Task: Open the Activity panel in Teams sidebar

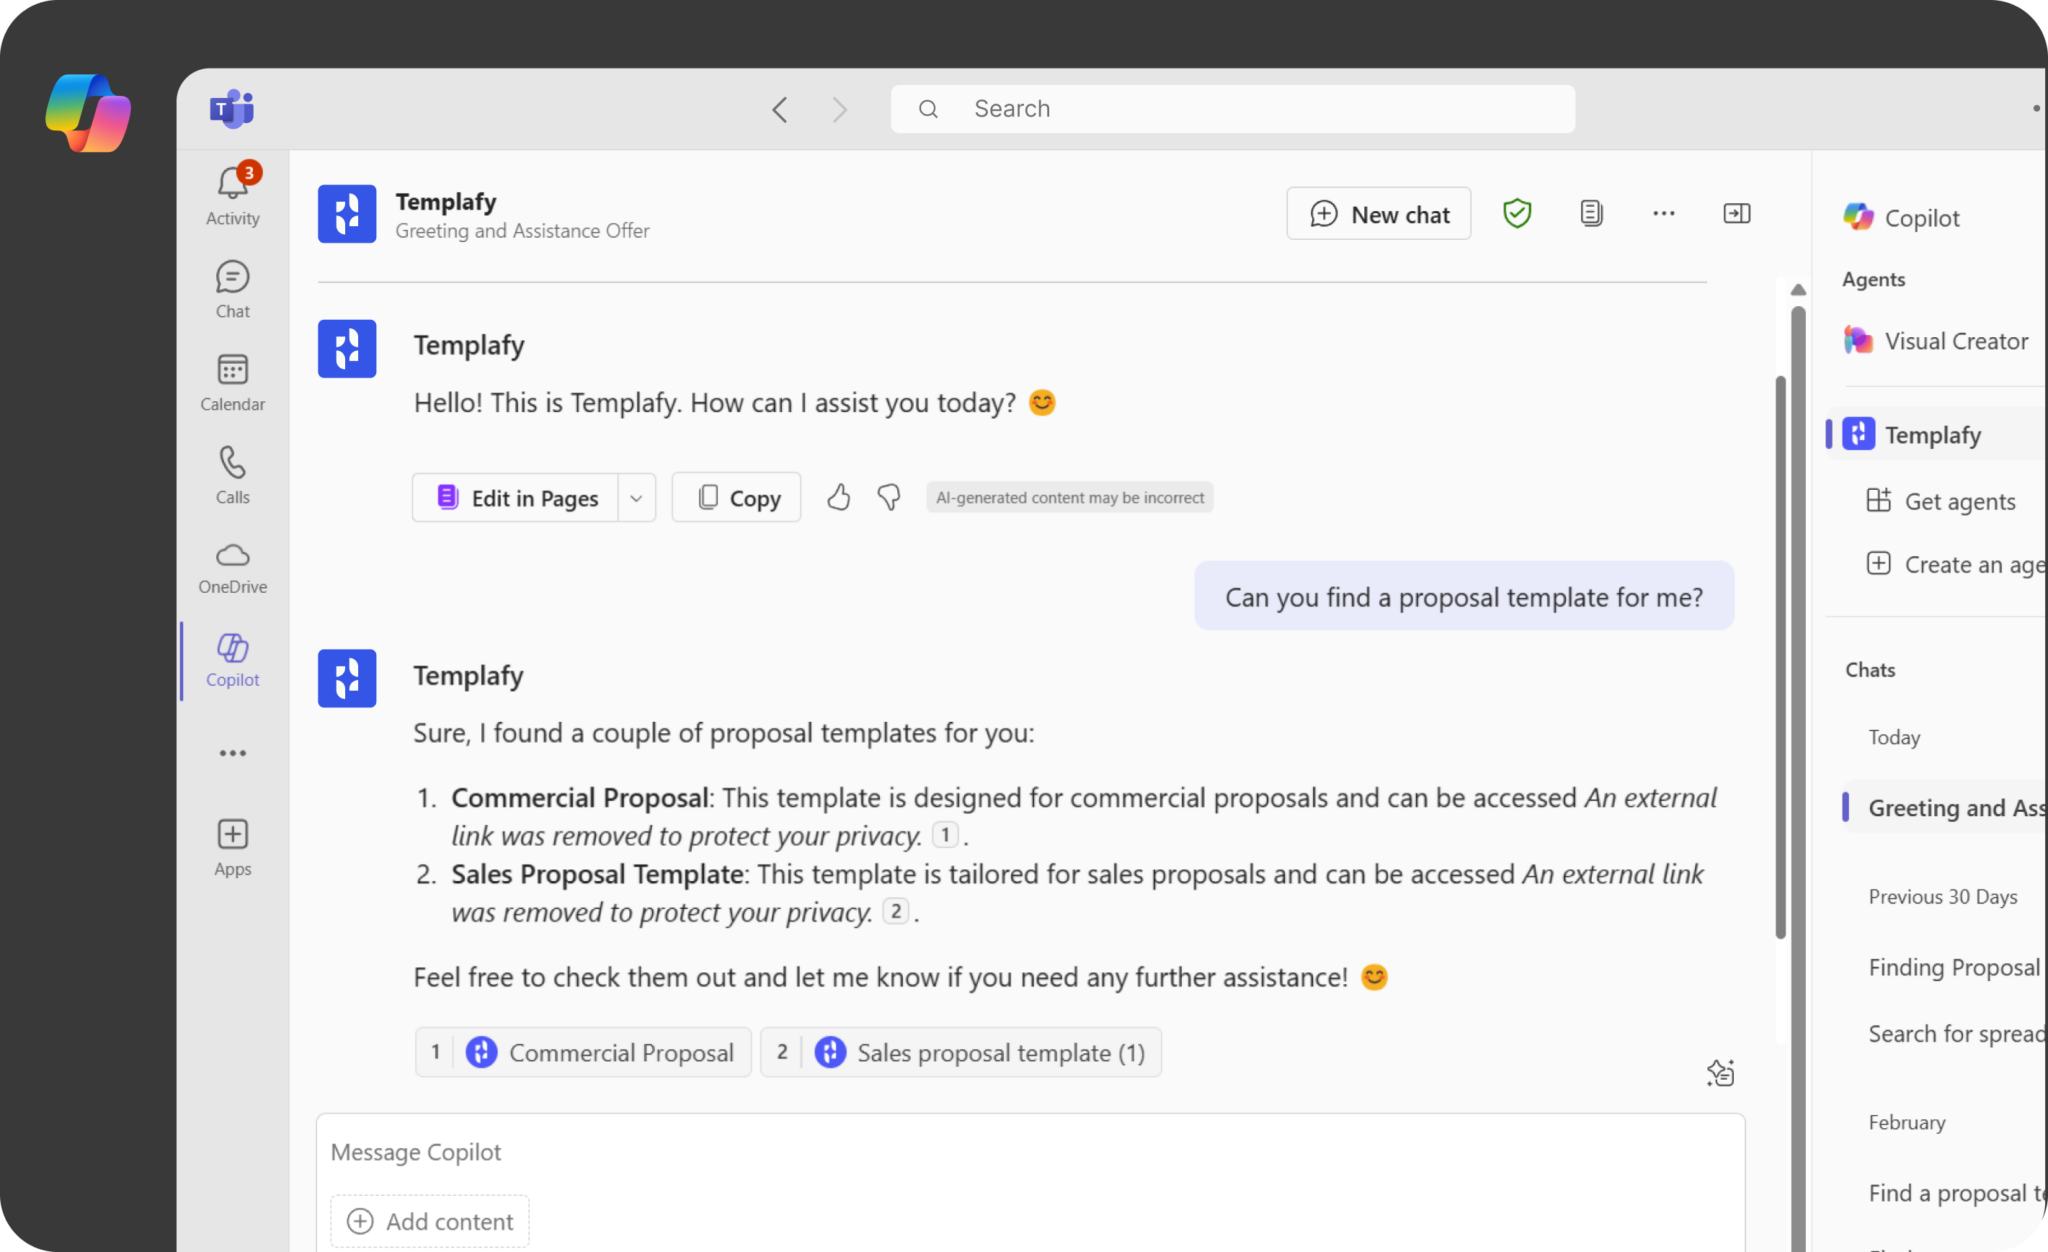Action: (232, 193)
